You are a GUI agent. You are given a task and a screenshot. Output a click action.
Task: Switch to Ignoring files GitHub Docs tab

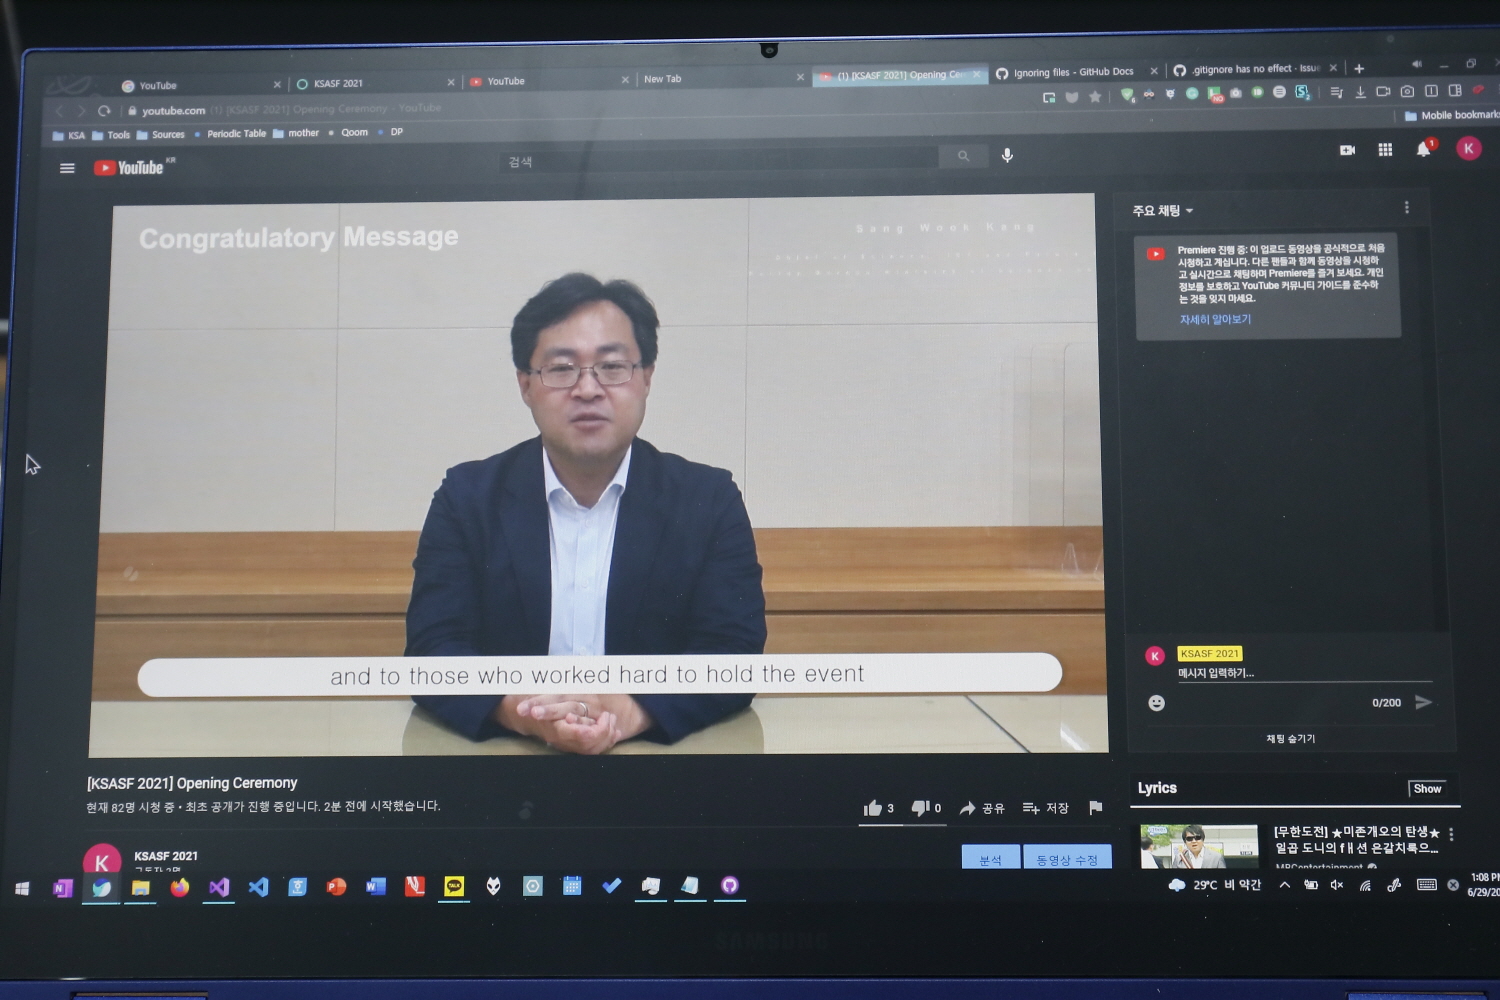tap(1076, 72)
